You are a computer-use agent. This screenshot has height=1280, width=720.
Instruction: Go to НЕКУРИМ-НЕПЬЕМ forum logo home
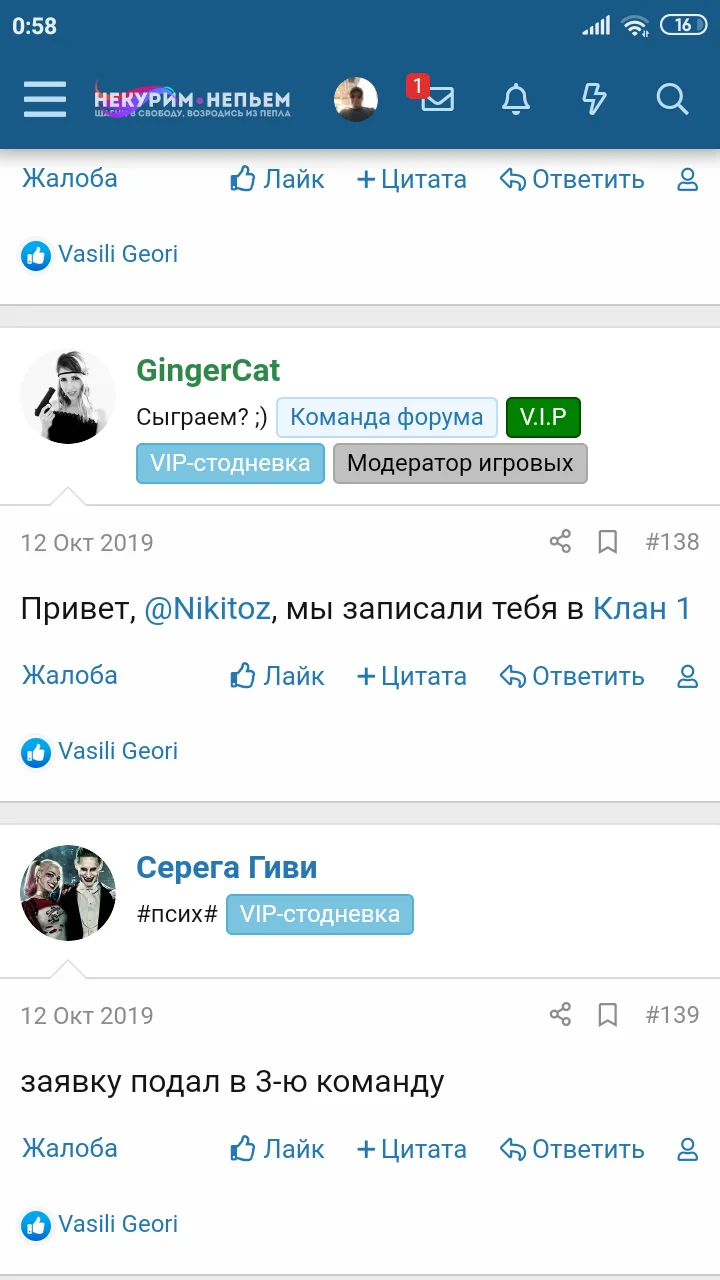pyautogui.click(x=192, y=99)
